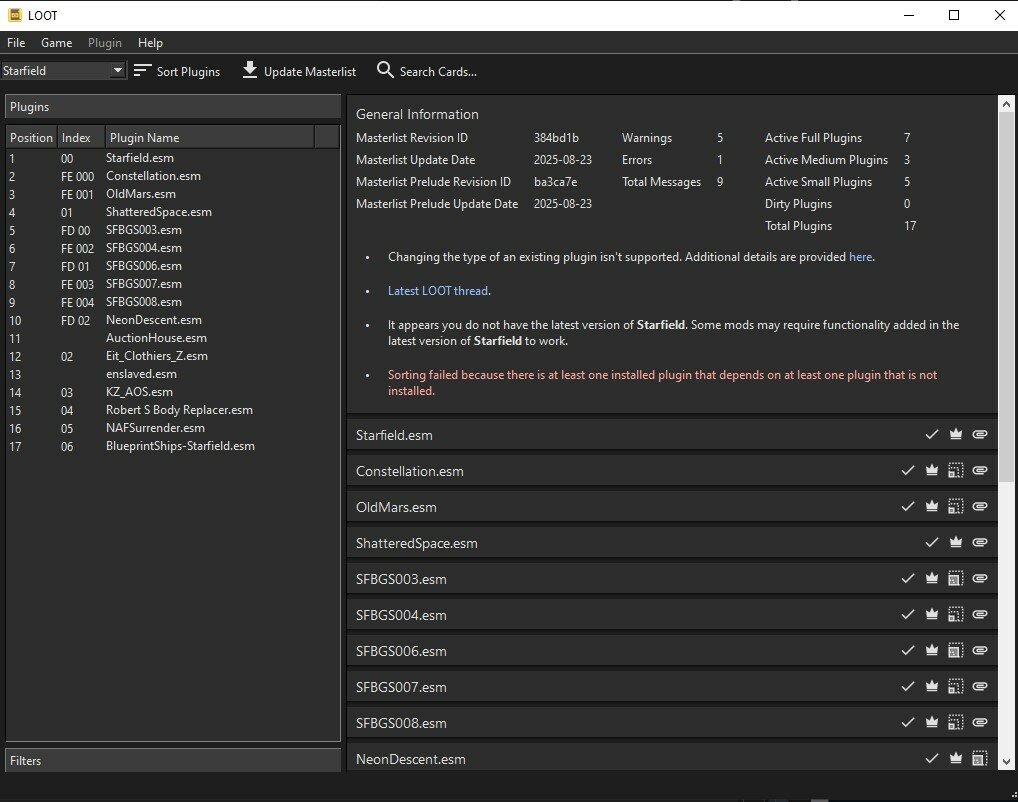Click active checkmark icon on Starfield.esm card
1018x802 pixels.
tap(932, 434)
